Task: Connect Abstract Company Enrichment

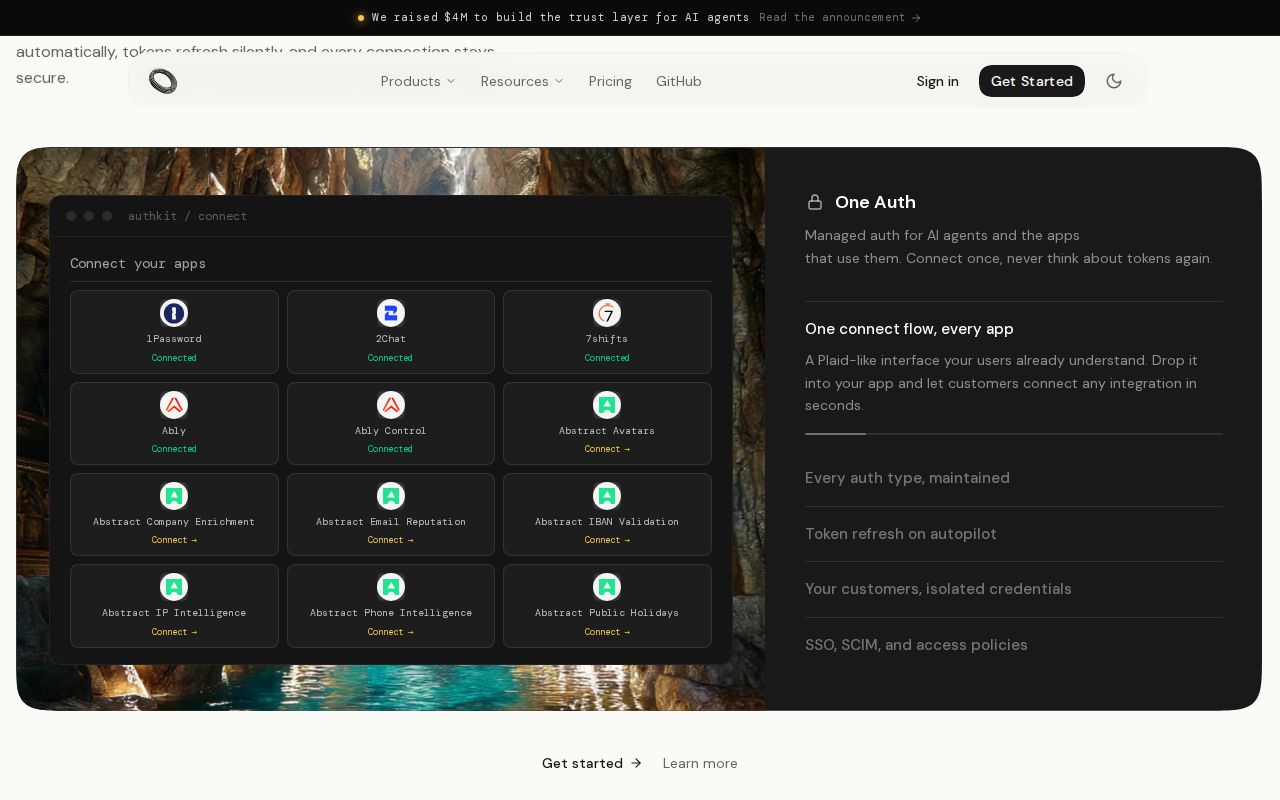Action: (x=174, y=540)
